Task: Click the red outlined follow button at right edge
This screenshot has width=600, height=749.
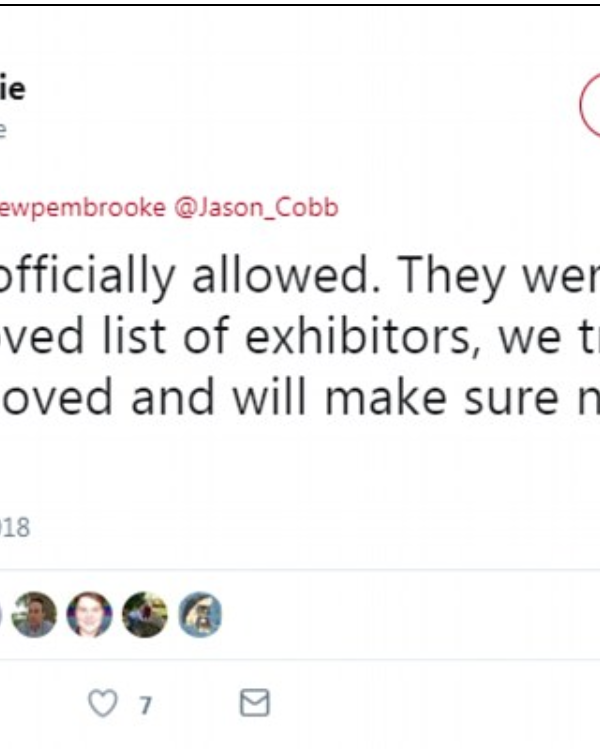Action: 590,106
